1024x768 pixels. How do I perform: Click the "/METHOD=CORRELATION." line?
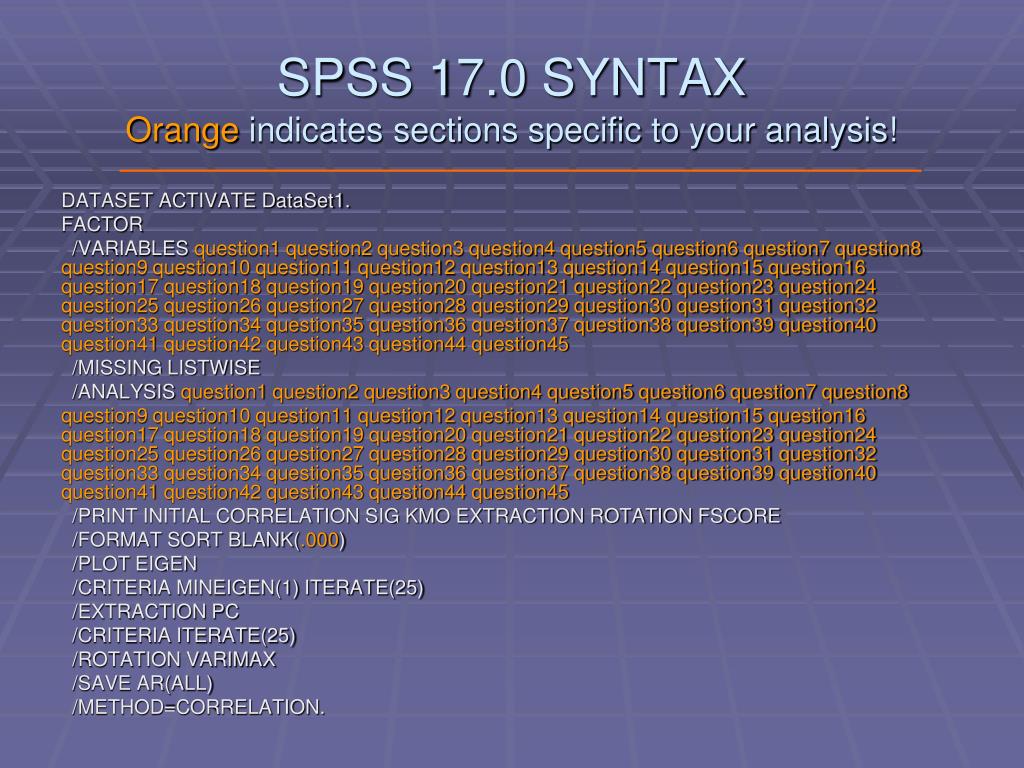pyautogui.click(x=198, y=707)
